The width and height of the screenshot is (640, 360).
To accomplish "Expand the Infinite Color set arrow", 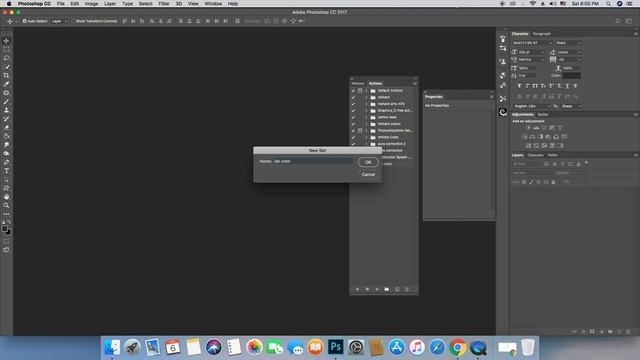I will coord(367,137).
